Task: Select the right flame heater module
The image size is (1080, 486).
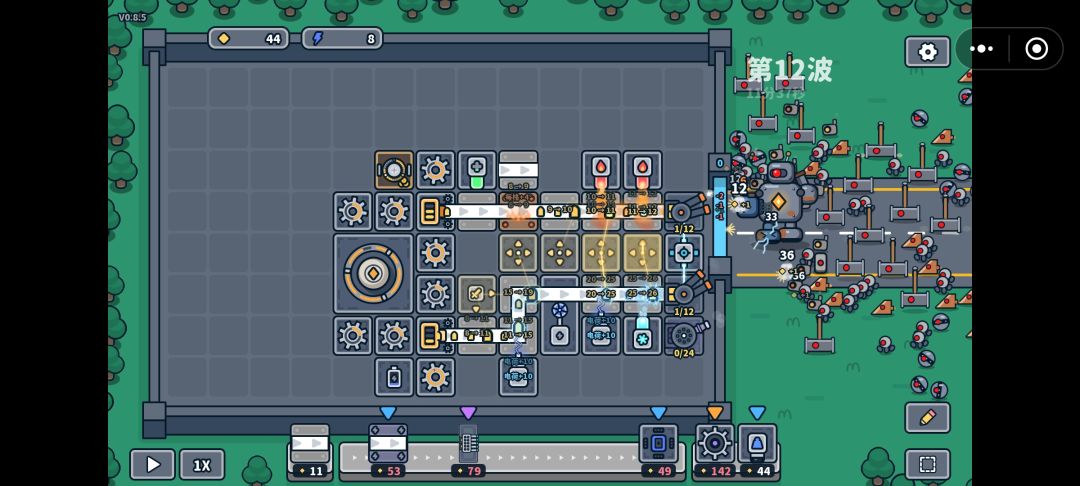Action: [642, 170]
